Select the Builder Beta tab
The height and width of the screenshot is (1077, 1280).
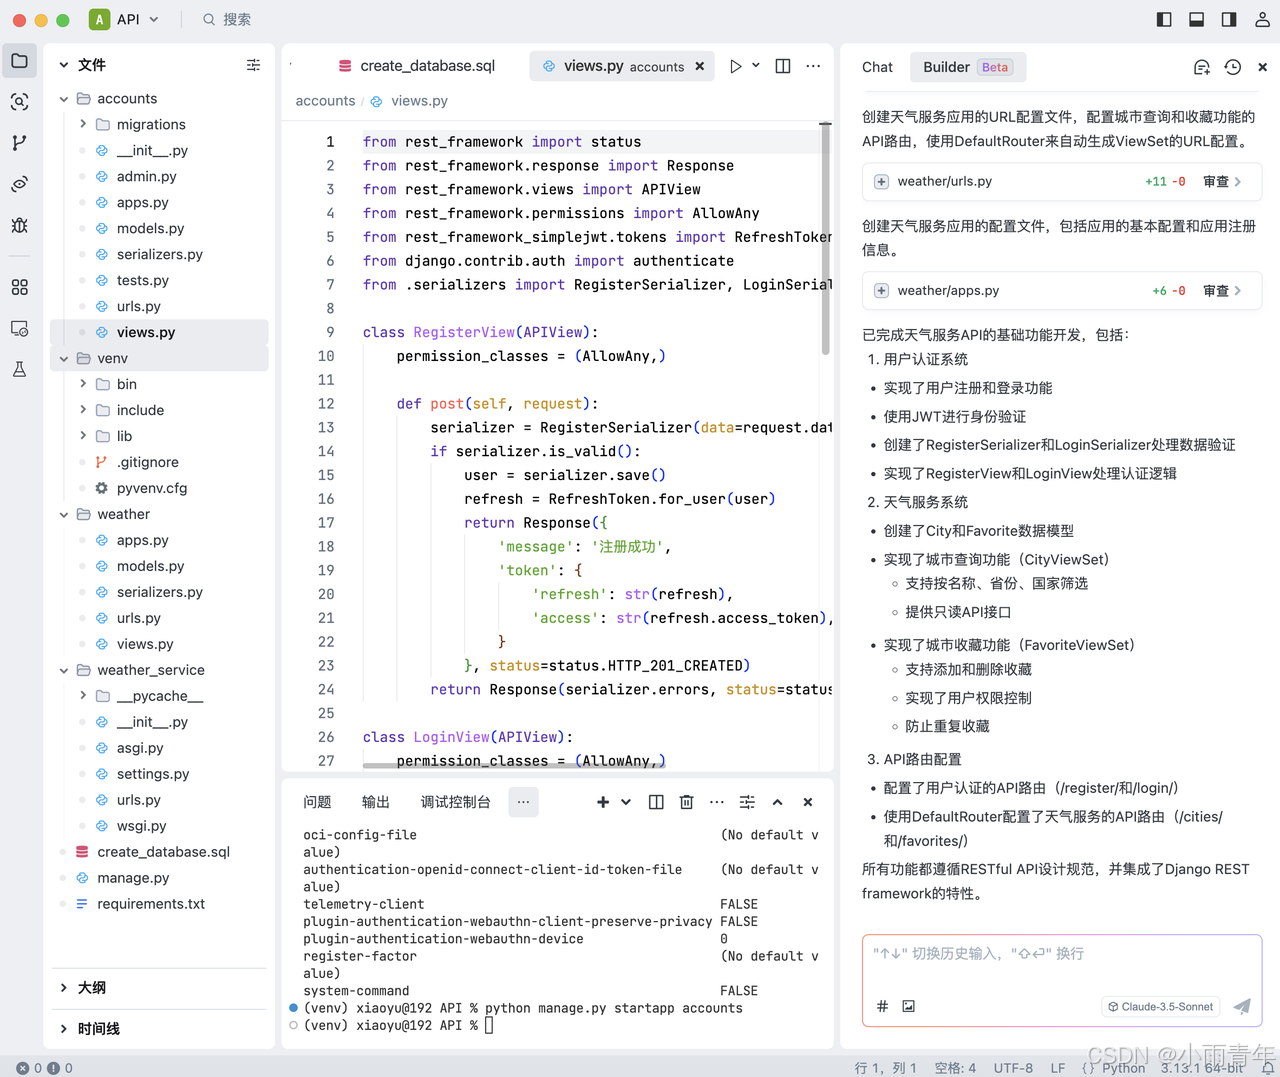[967, 67]
